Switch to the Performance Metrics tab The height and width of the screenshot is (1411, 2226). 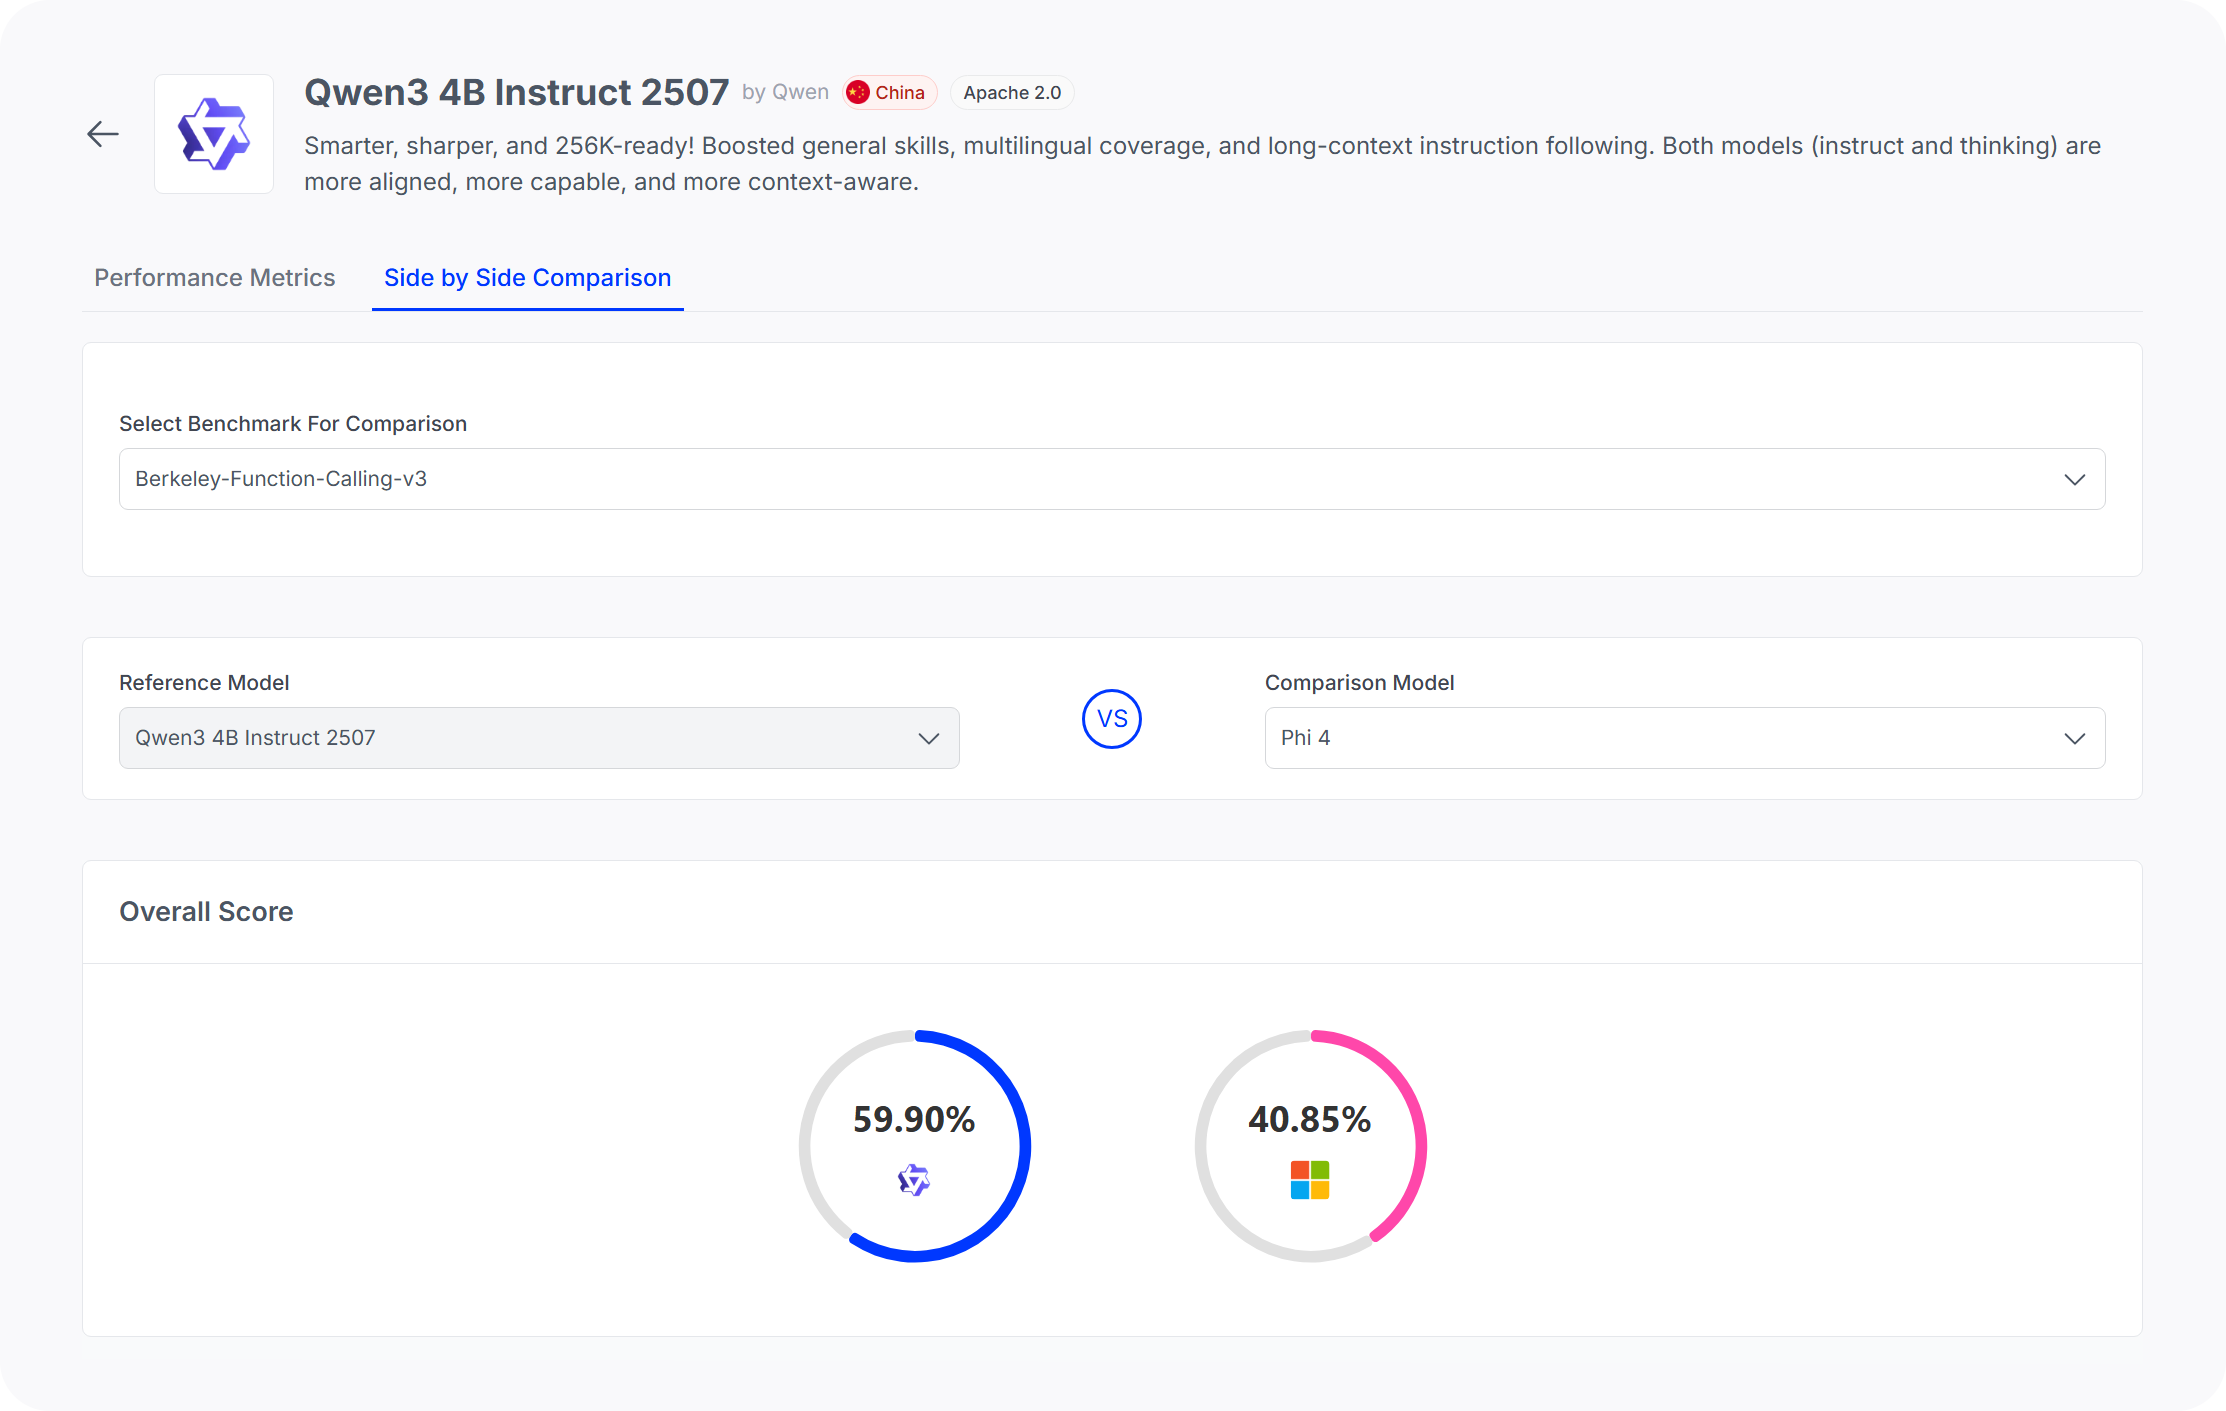pyautogui.click(x=215, y=278)
